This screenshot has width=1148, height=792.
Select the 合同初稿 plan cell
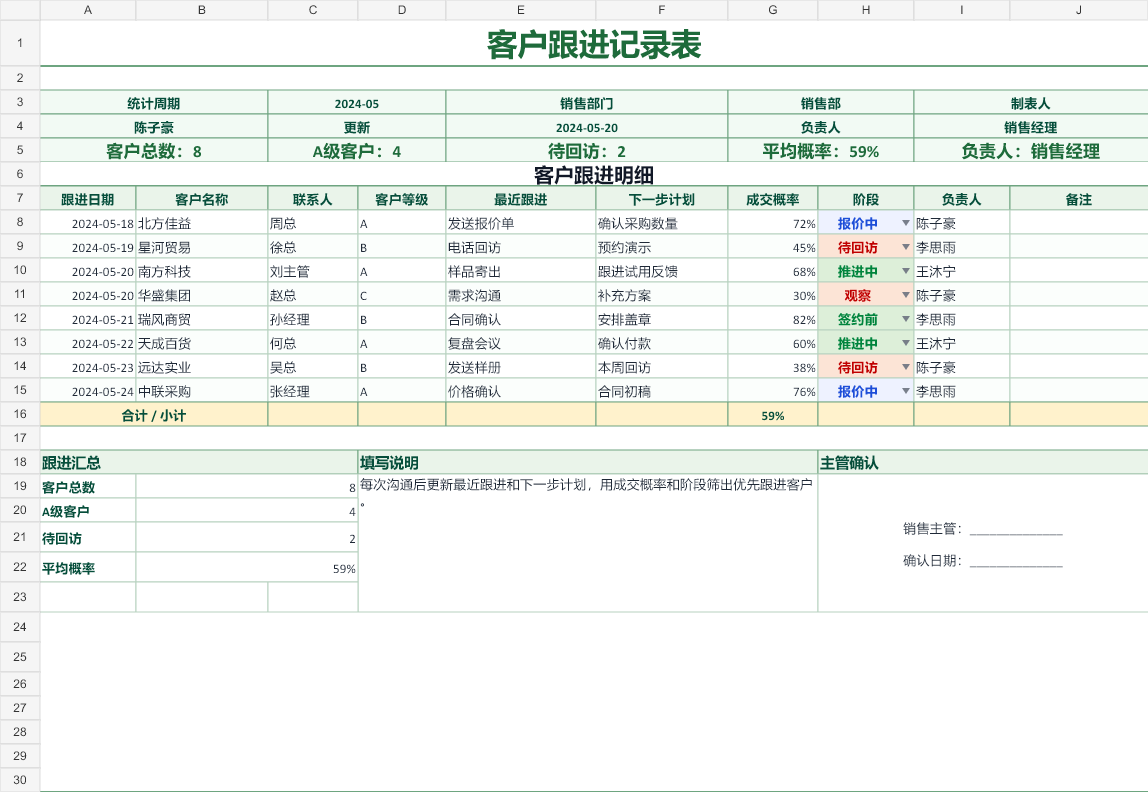click(662, 392)
